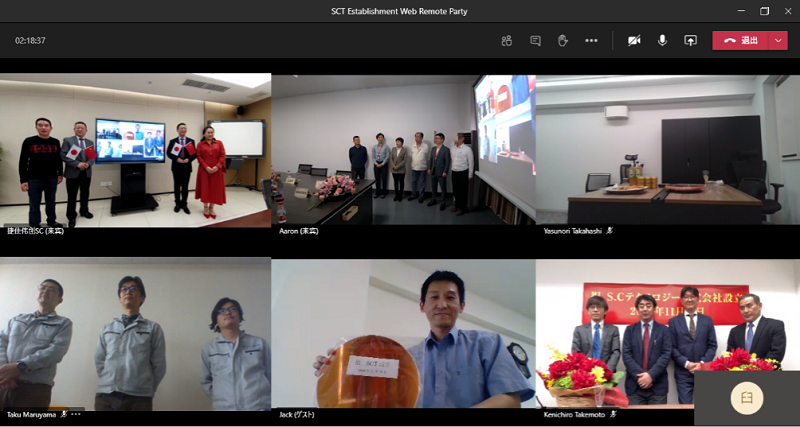Click the Taku Maruyama name label
The image size is (800, 427).
click(x=30, y=413)
